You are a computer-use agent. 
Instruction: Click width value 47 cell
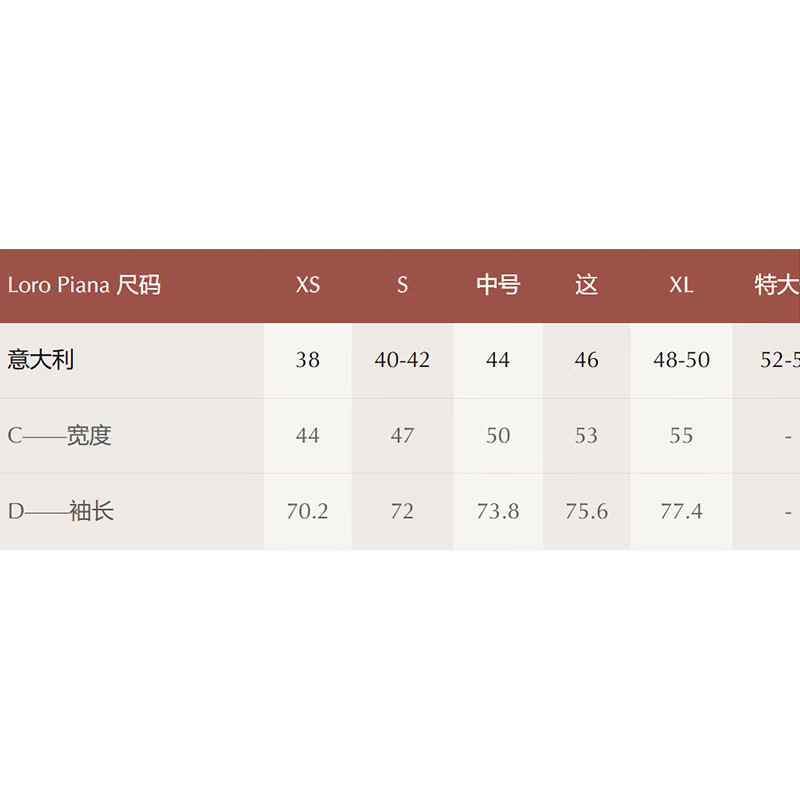pyautogui.click(x=402, y=435)
